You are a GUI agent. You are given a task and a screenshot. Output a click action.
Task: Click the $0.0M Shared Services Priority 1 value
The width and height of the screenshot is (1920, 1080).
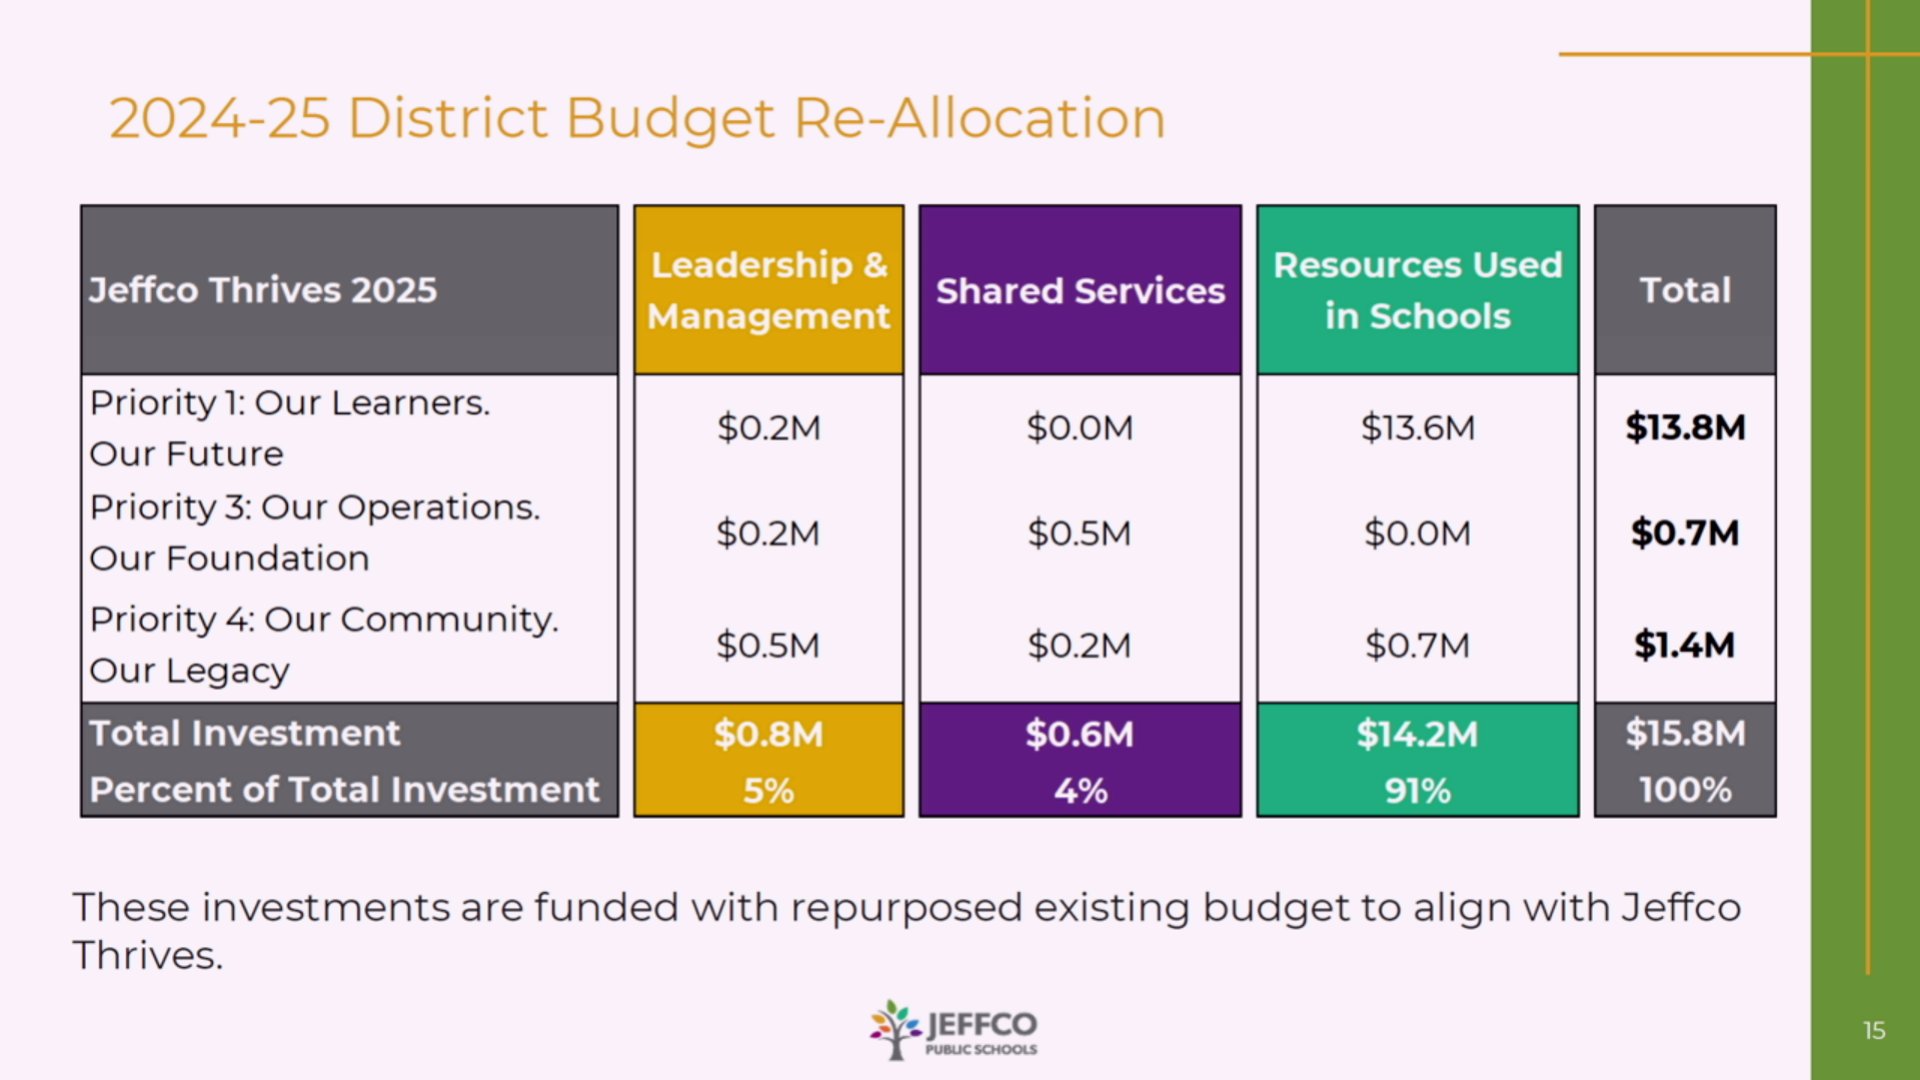[x=1080, y=428]
